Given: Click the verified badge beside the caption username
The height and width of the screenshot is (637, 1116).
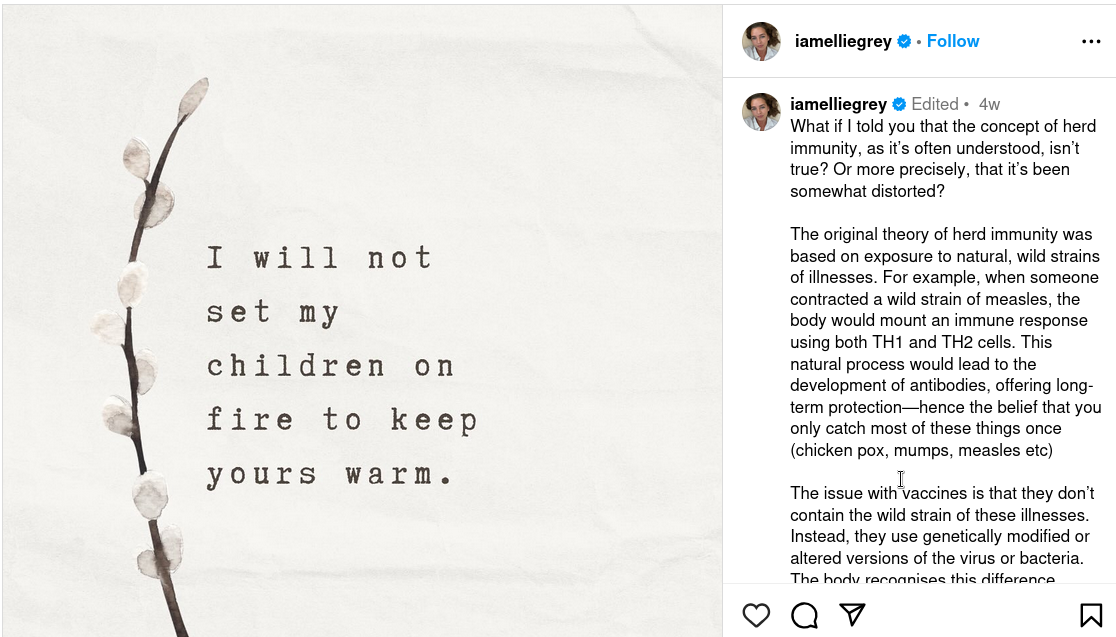Looking at the screenshot, I should (x=899, y=104).
